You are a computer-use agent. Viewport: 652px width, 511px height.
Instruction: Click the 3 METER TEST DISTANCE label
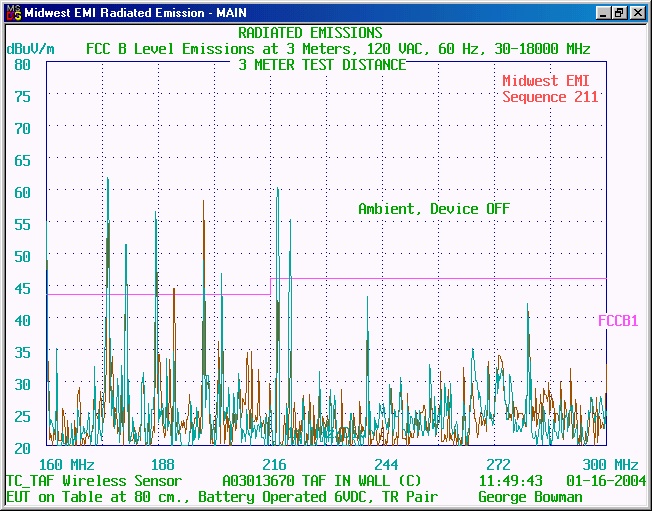pyautogui.click(x=322, y=65)
